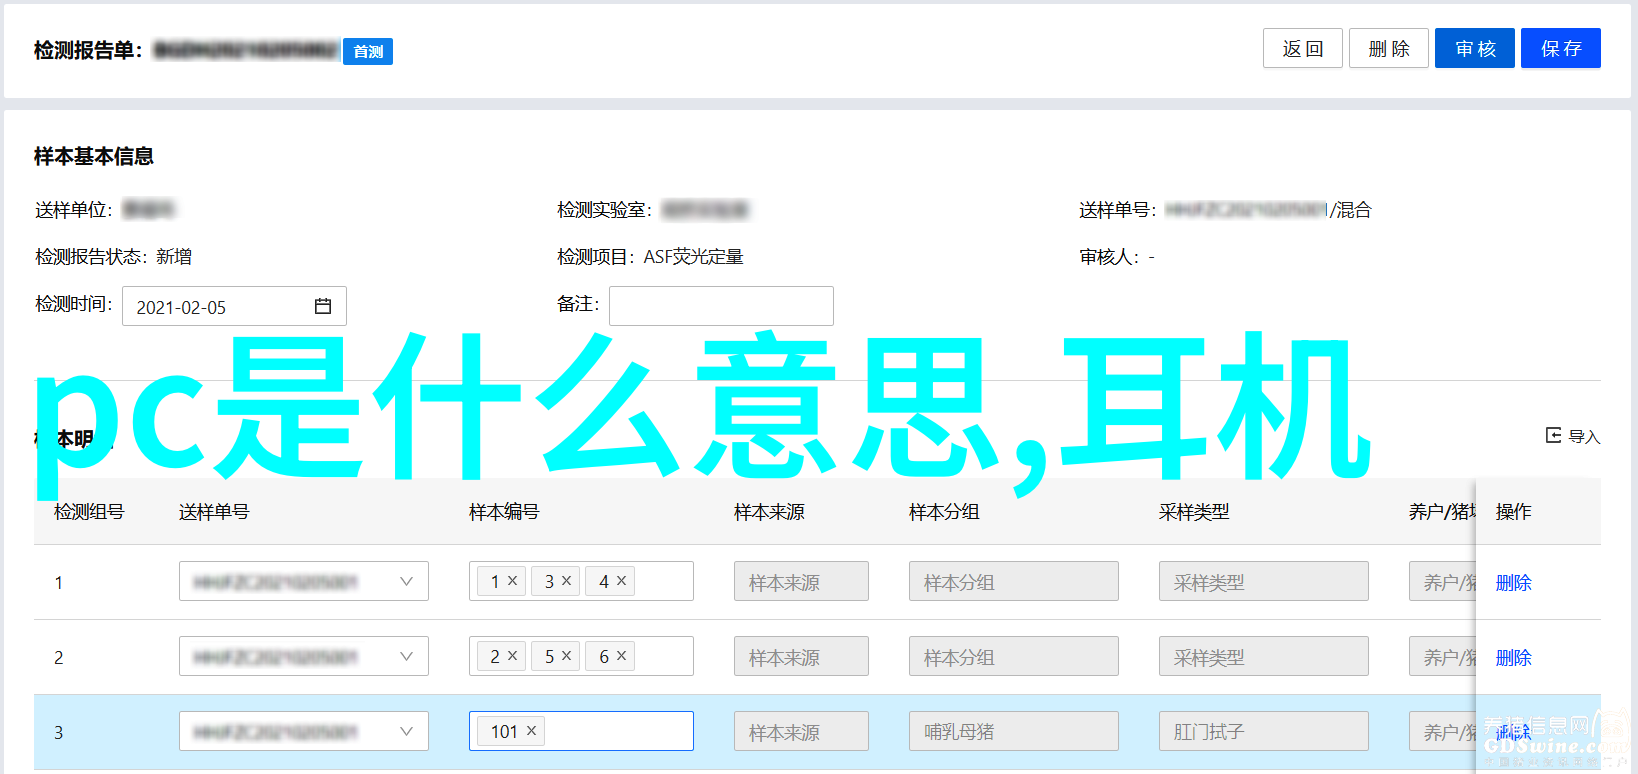Remove sample tag 101 in row 3
Viewport: 1638px width, 774px height.
pos(532,731)
